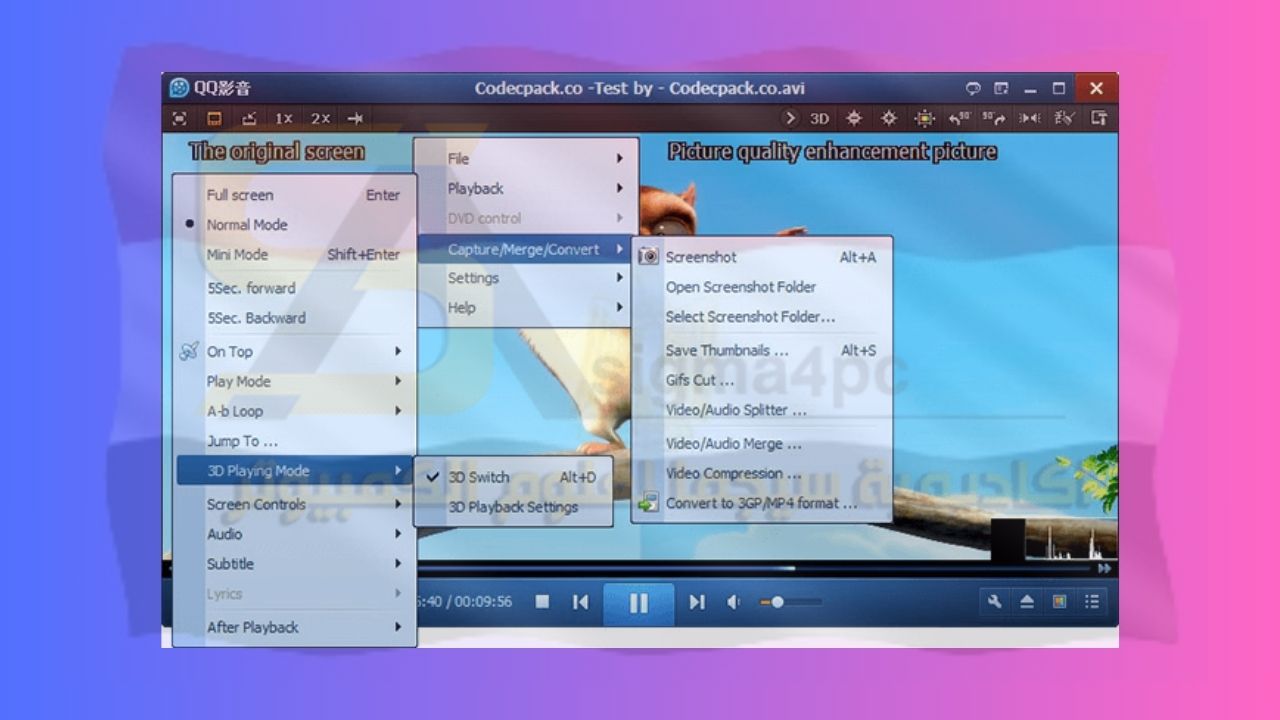
Task: Click the mini mode icon in top toolbar
Action: 249,118
